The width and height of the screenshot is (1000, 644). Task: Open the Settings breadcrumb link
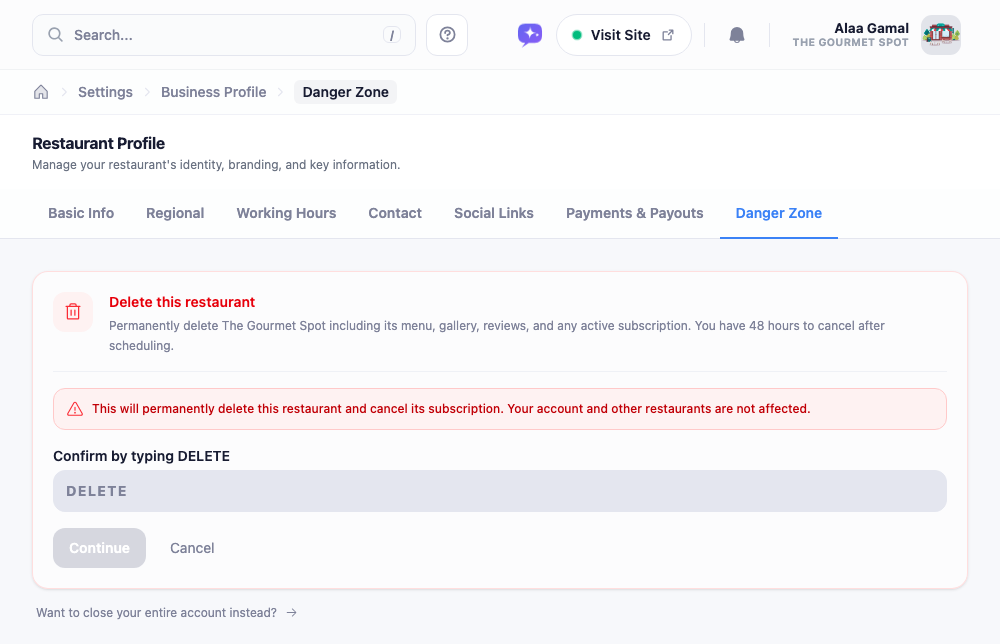(x=105, y=92)
